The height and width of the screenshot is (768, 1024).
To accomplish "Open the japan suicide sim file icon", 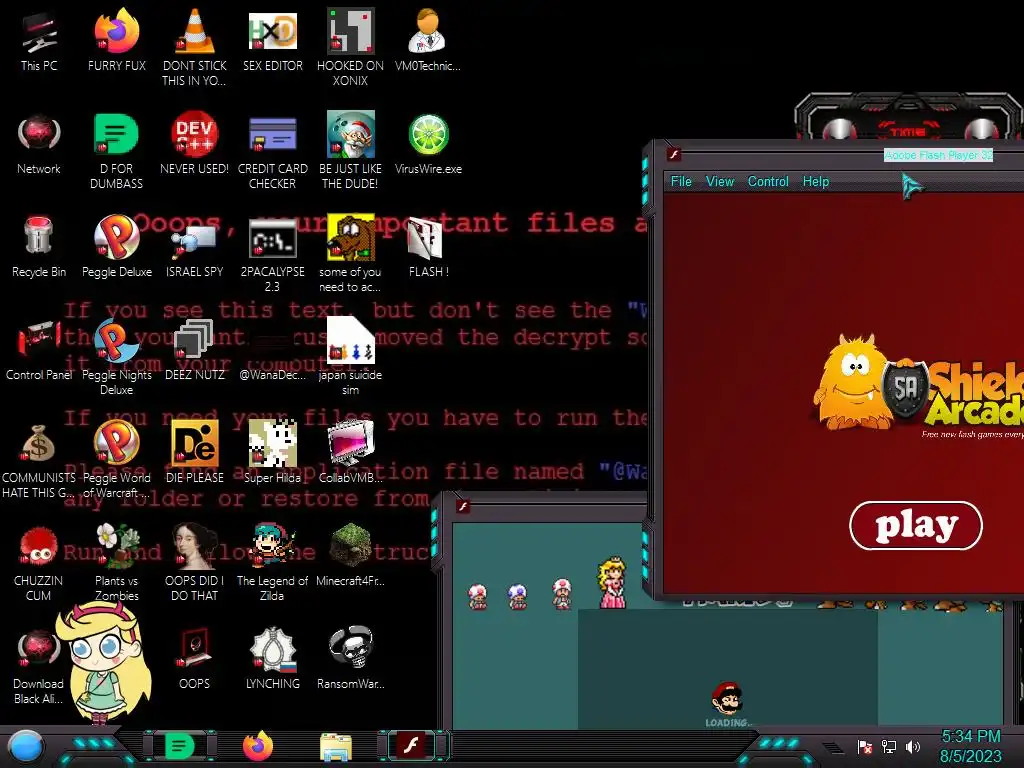I will click(350, 340).
